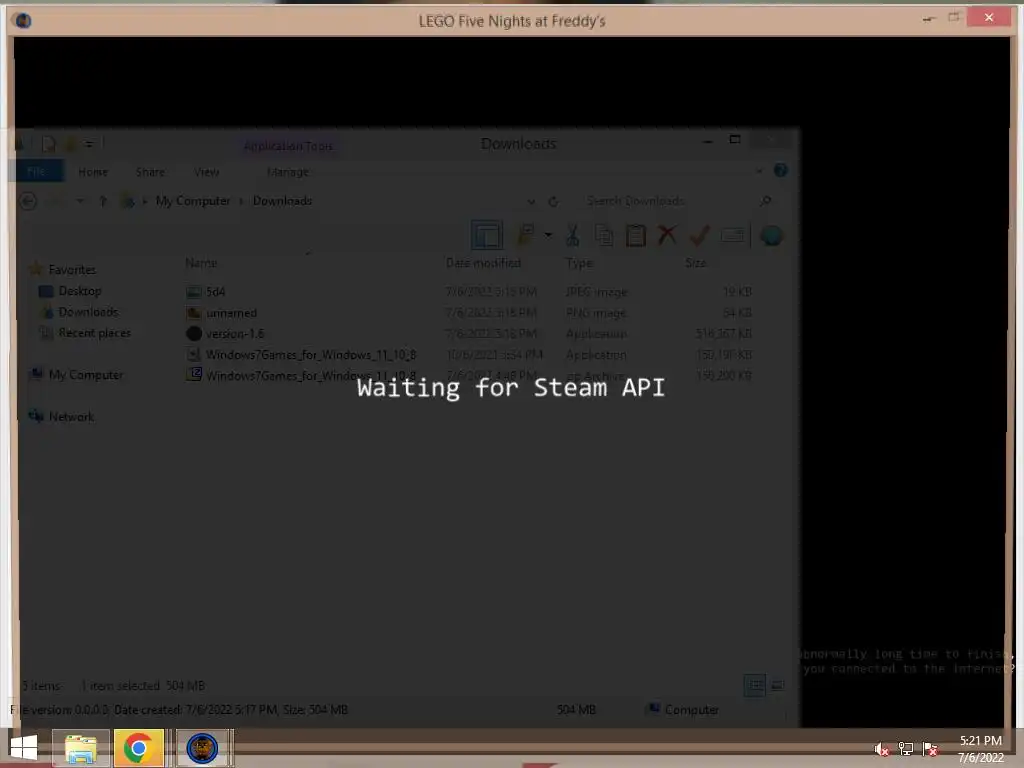Click Downloads in the breadcrumb path
Viewport: 1024px width, 768px height.
point(282,200)
